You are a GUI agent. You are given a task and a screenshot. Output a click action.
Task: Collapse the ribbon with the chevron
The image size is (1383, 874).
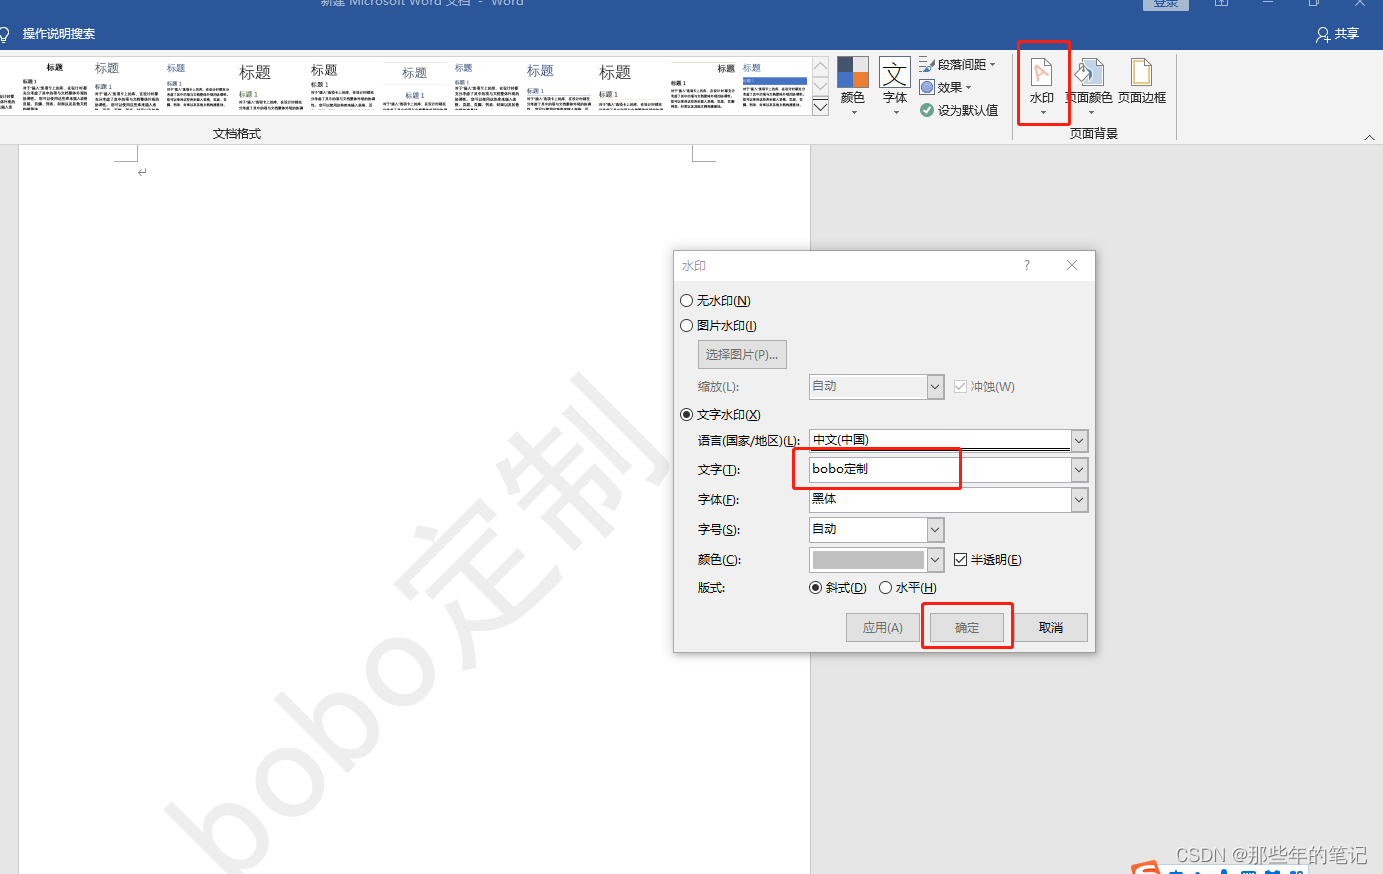tap(1369, 137)
